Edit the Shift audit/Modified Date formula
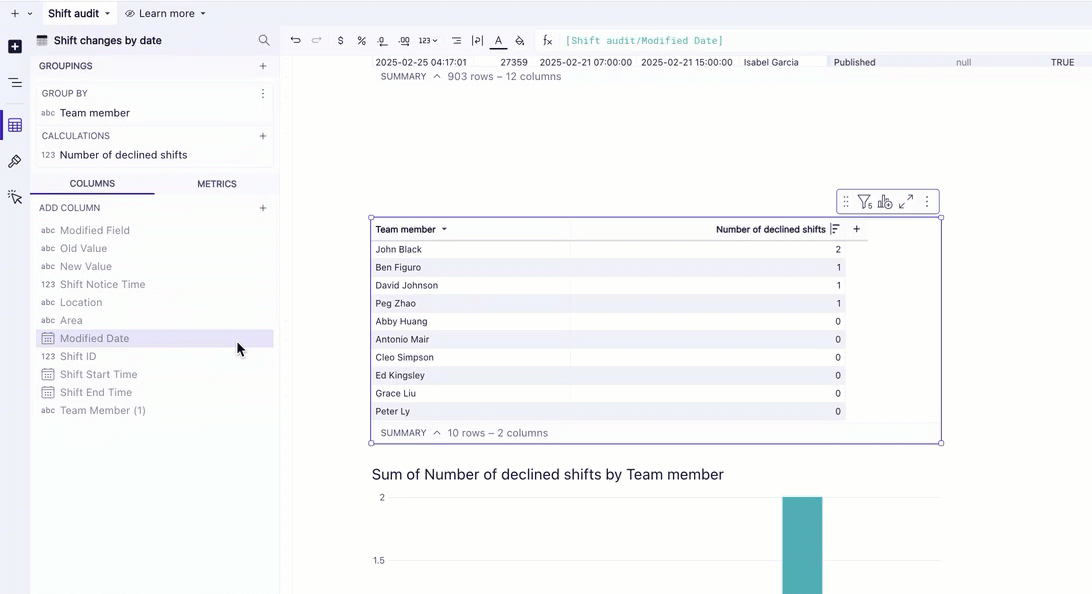 644,40
